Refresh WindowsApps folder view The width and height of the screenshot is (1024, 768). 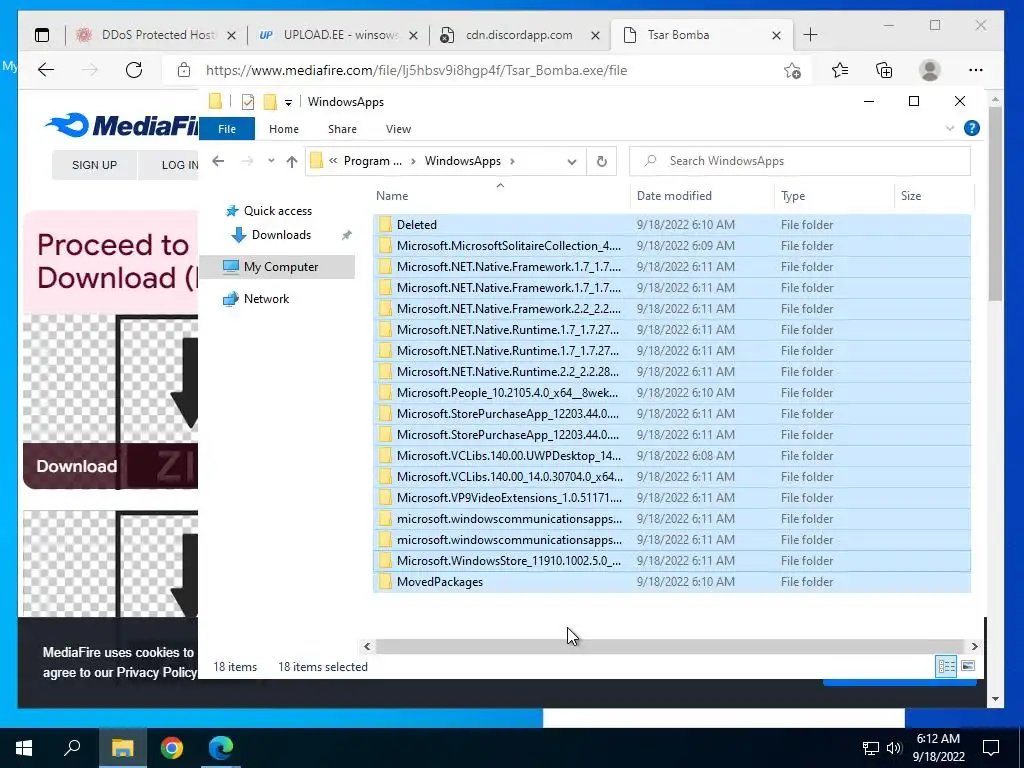601,161
